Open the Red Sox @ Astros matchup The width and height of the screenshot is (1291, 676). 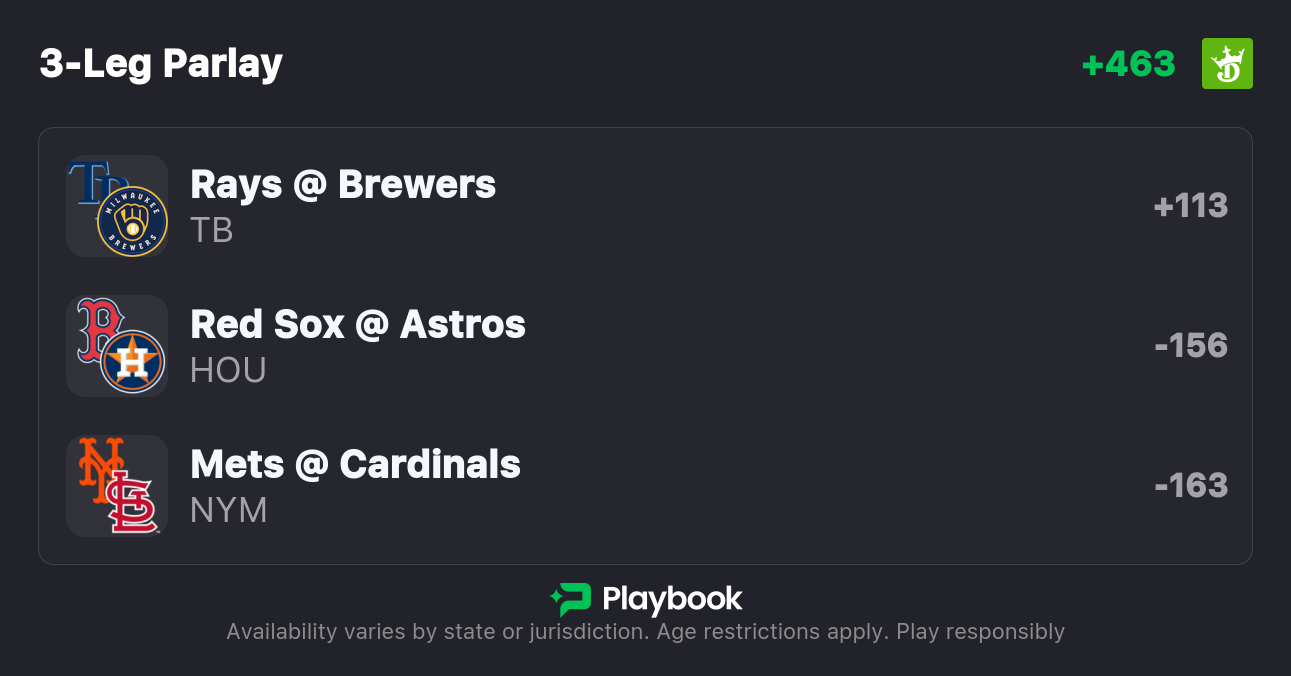pyautogui.click(x=358, y=325)
